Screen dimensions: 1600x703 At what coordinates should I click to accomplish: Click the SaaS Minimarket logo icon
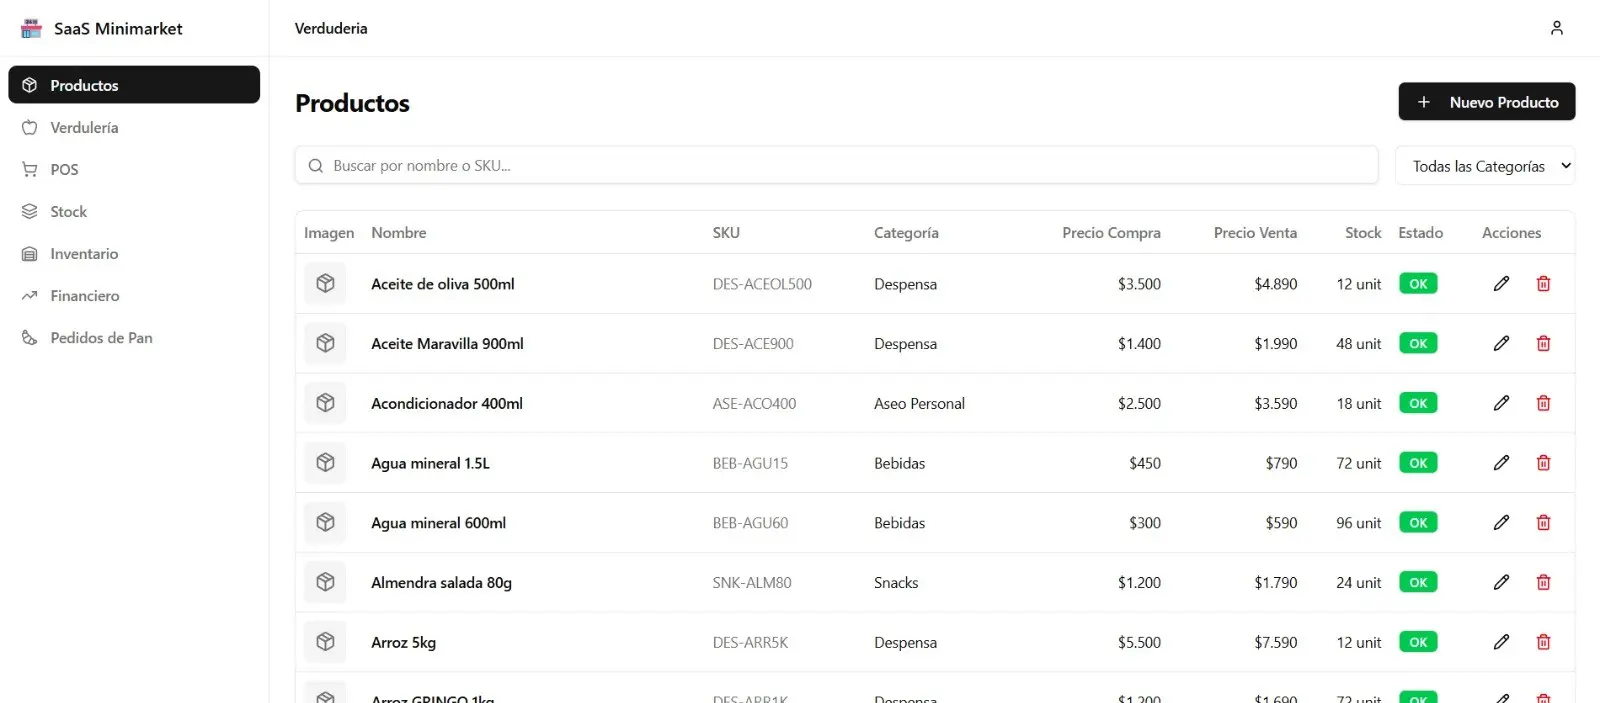(x=31, y=28)
